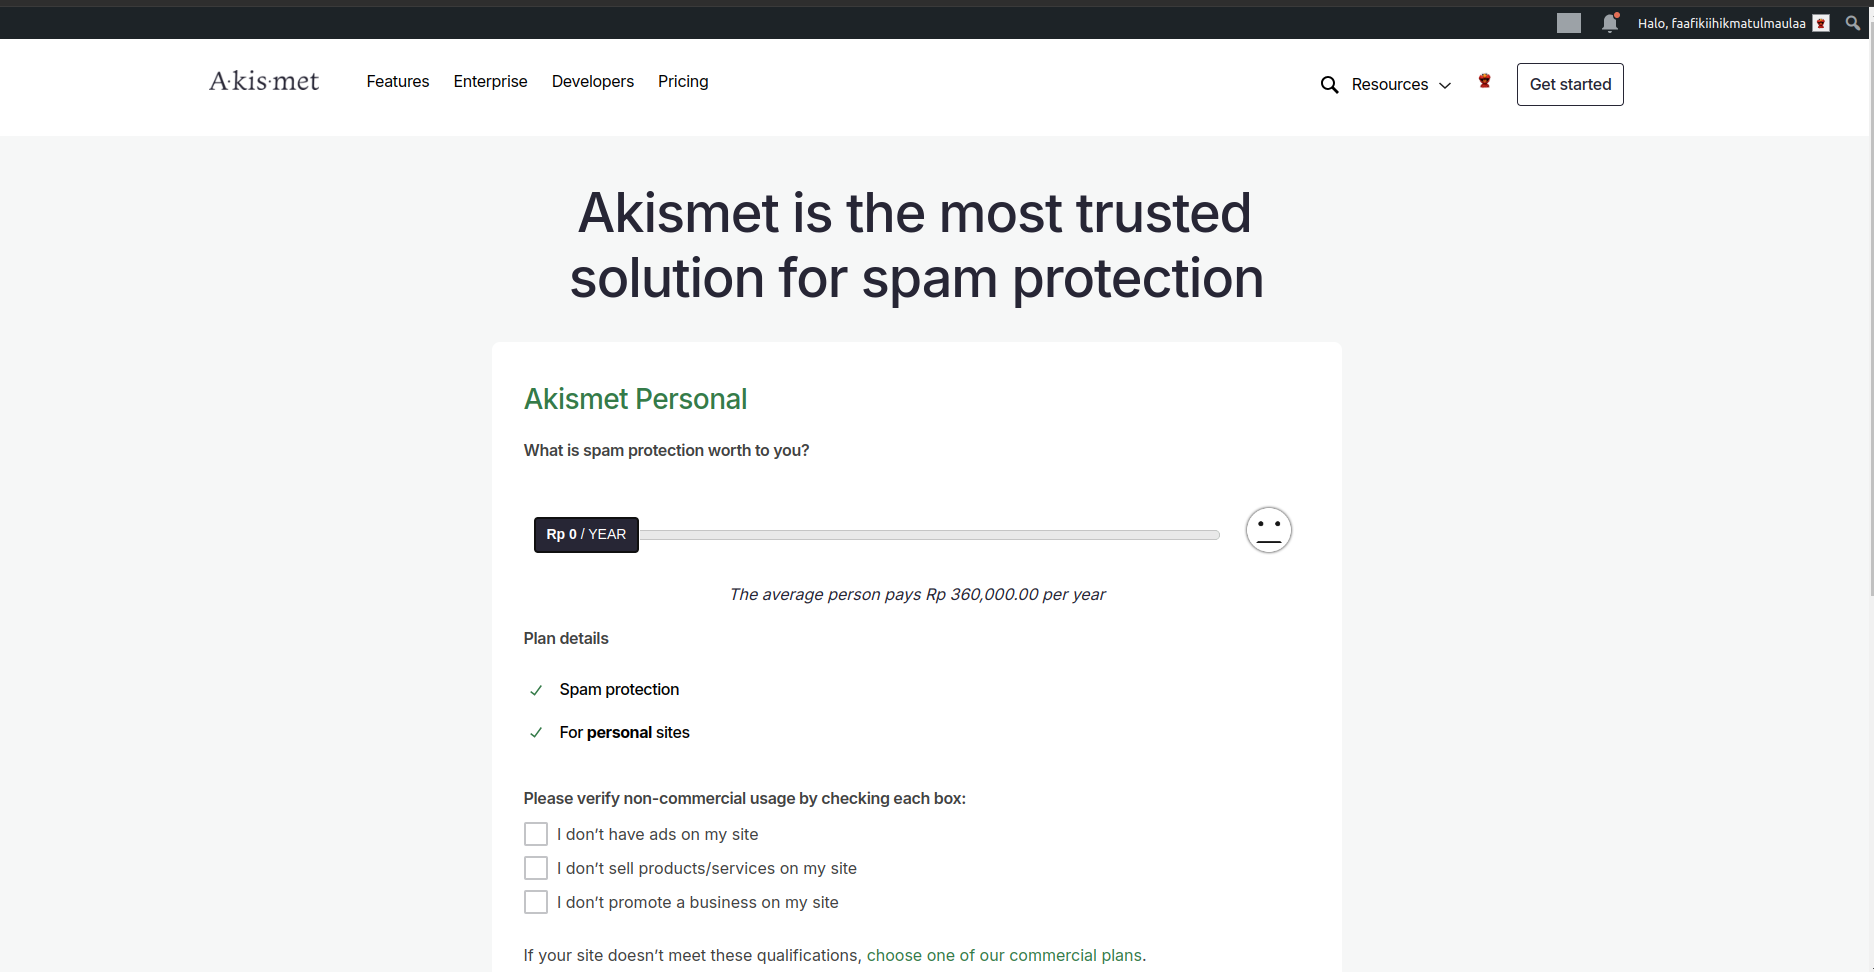Click the admin bar search magnifier icon

pyautogui.click(x=1853, y=23)
